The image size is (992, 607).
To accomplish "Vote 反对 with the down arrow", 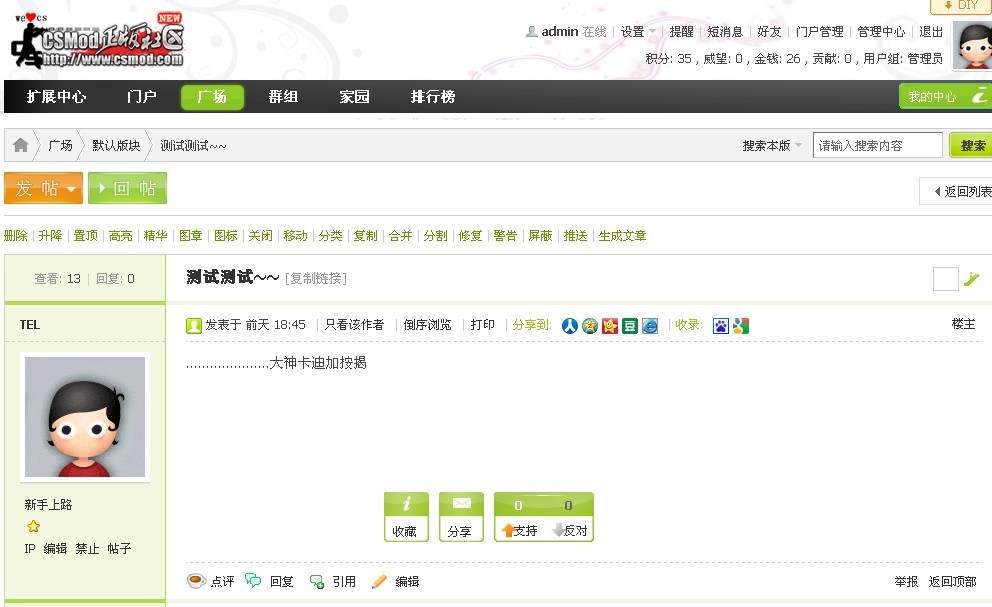I will pyautogui.click(x=569, y=530).
